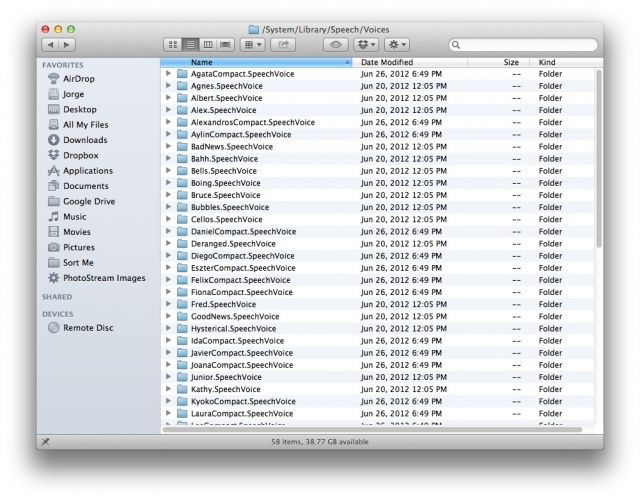Go back with the left arrow button
Image resolution: width=640 pixels, height=500 pixels.
[x=50, y=44]
